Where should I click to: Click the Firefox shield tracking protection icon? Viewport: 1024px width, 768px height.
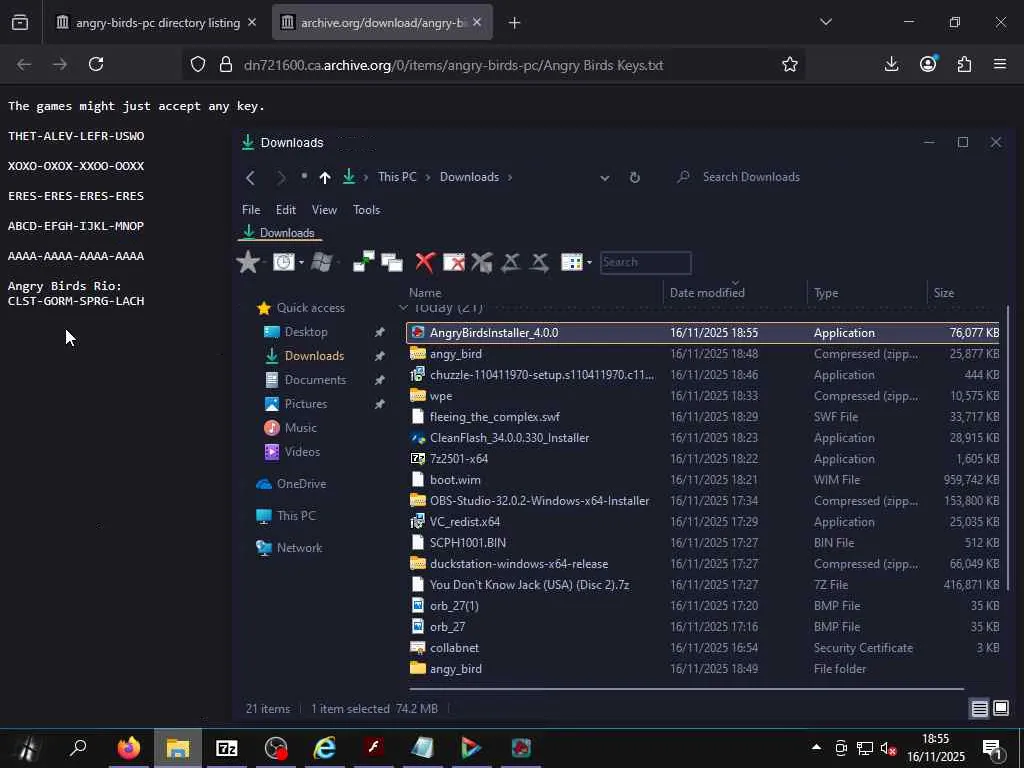198,64
